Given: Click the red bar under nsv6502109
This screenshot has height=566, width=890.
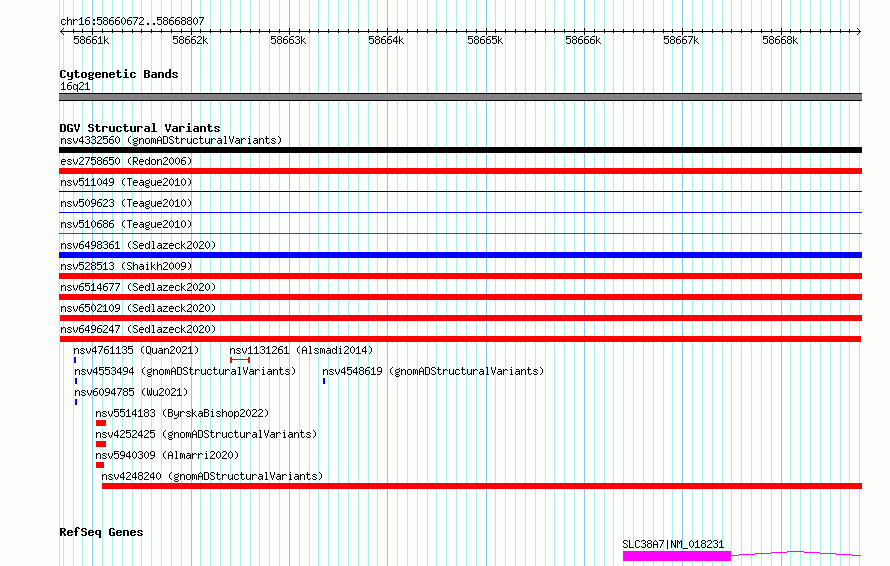Looking at the screenshot, I should pyautogui.click(x=460, y=318).
